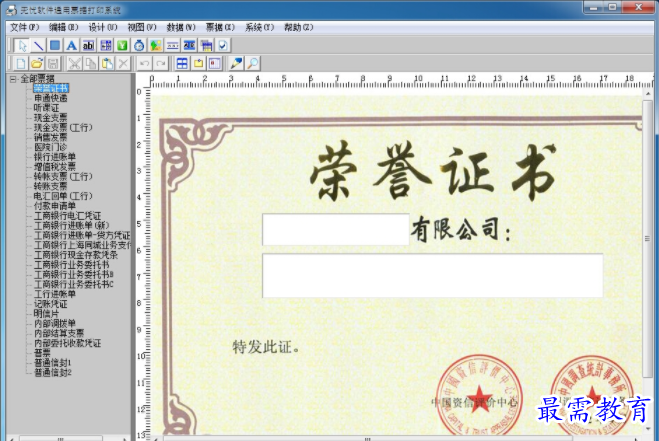Redo the last undone action
659x441 pixels.
(x=161, y=63)
